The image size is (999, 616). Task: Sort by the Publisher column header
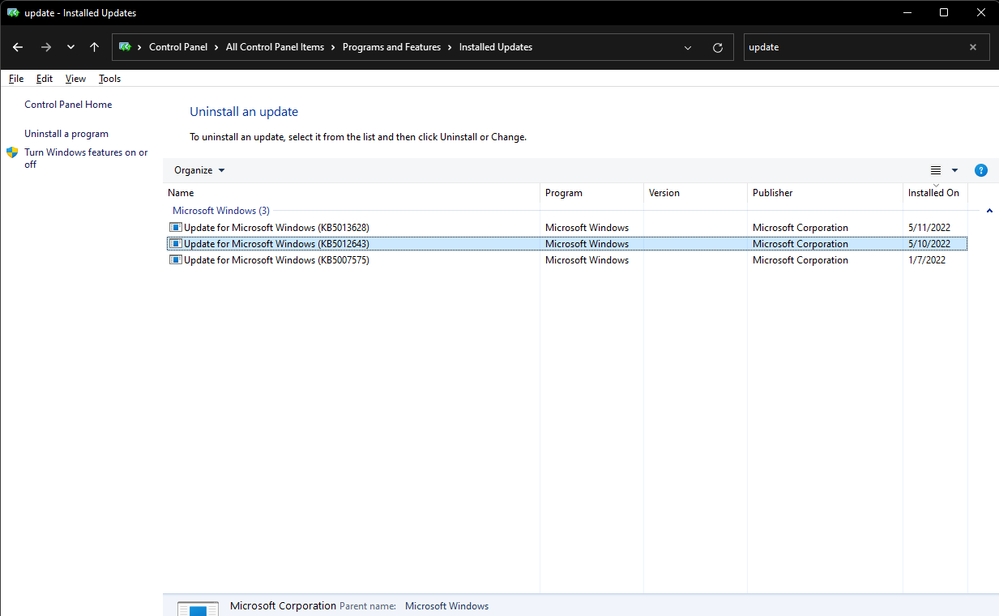point(825,192)
